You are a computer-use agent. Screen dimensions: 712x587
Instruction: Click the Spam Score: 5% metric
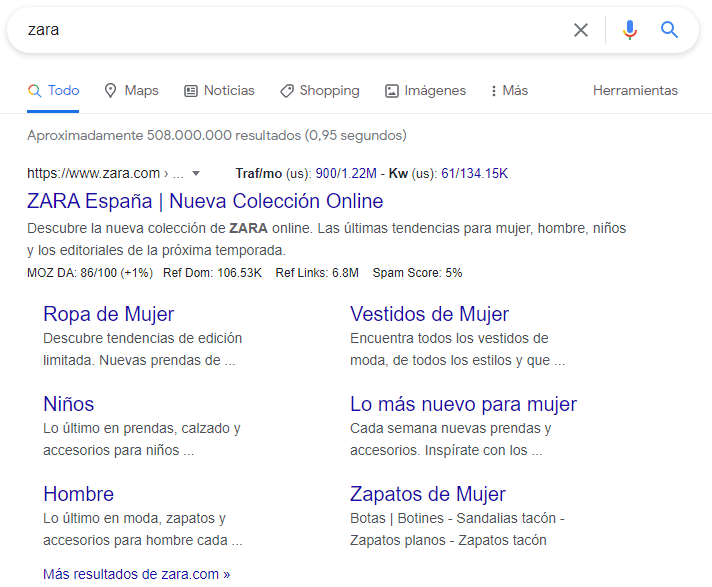pos(417,273)
